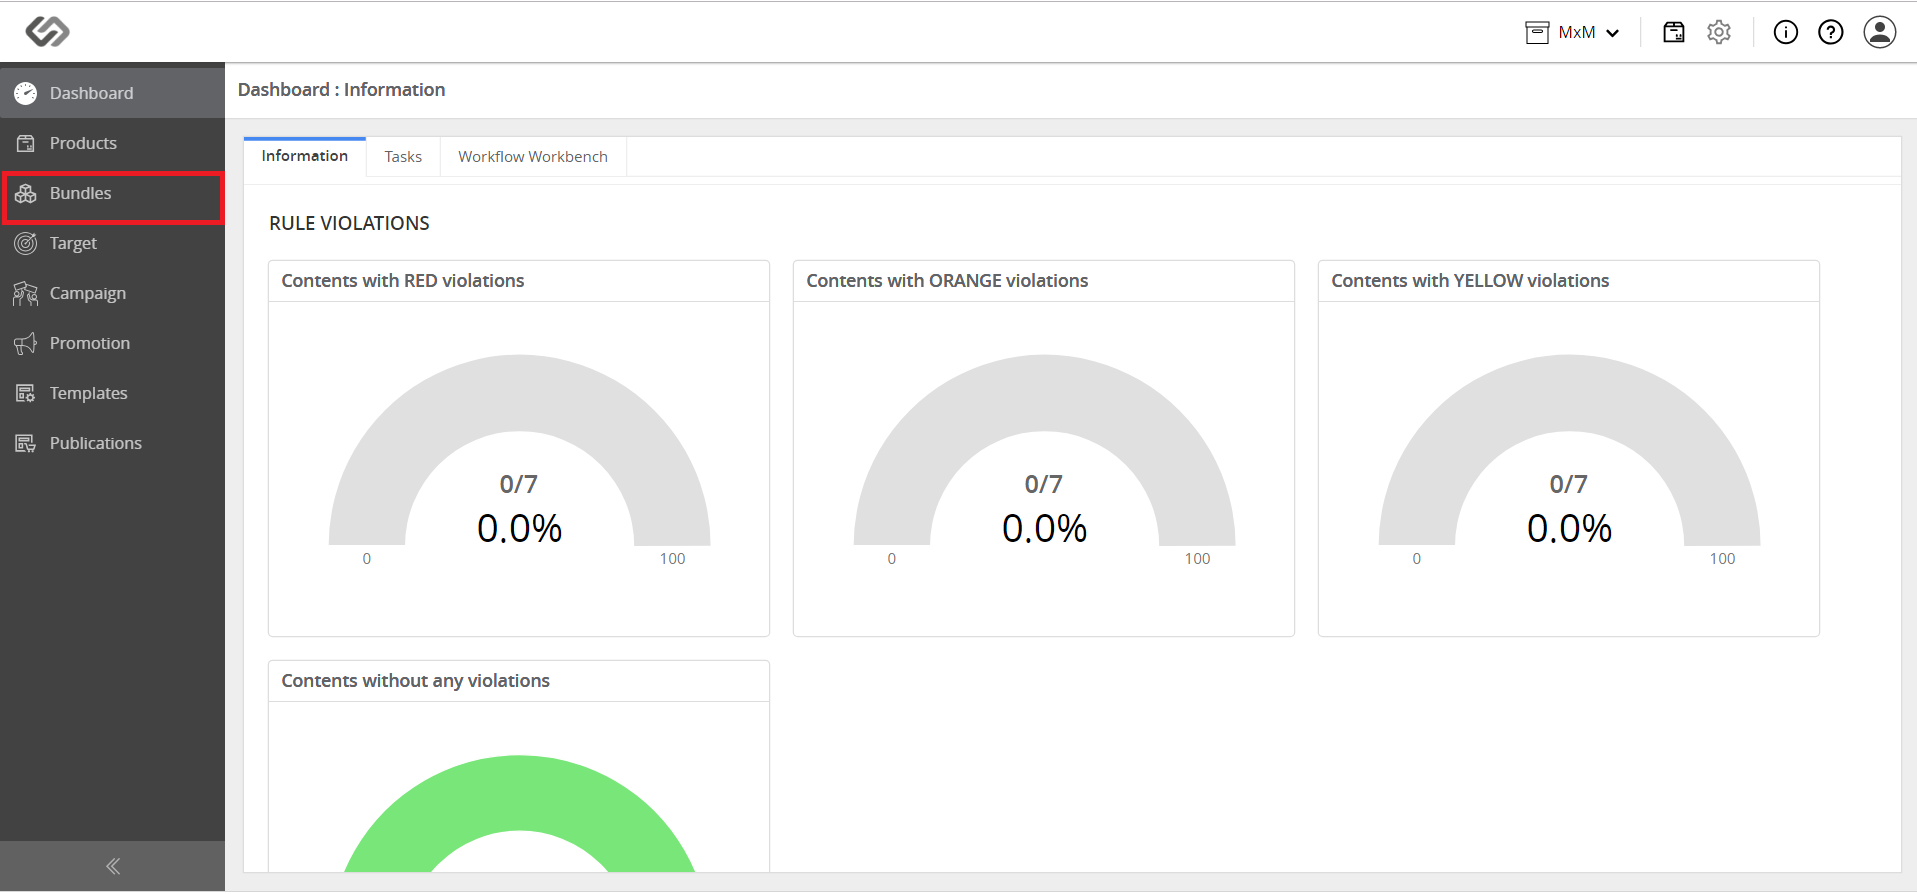Click the 0.0% value in the ORANGE violations card
1917x894 pixels.
[1044, 528]
